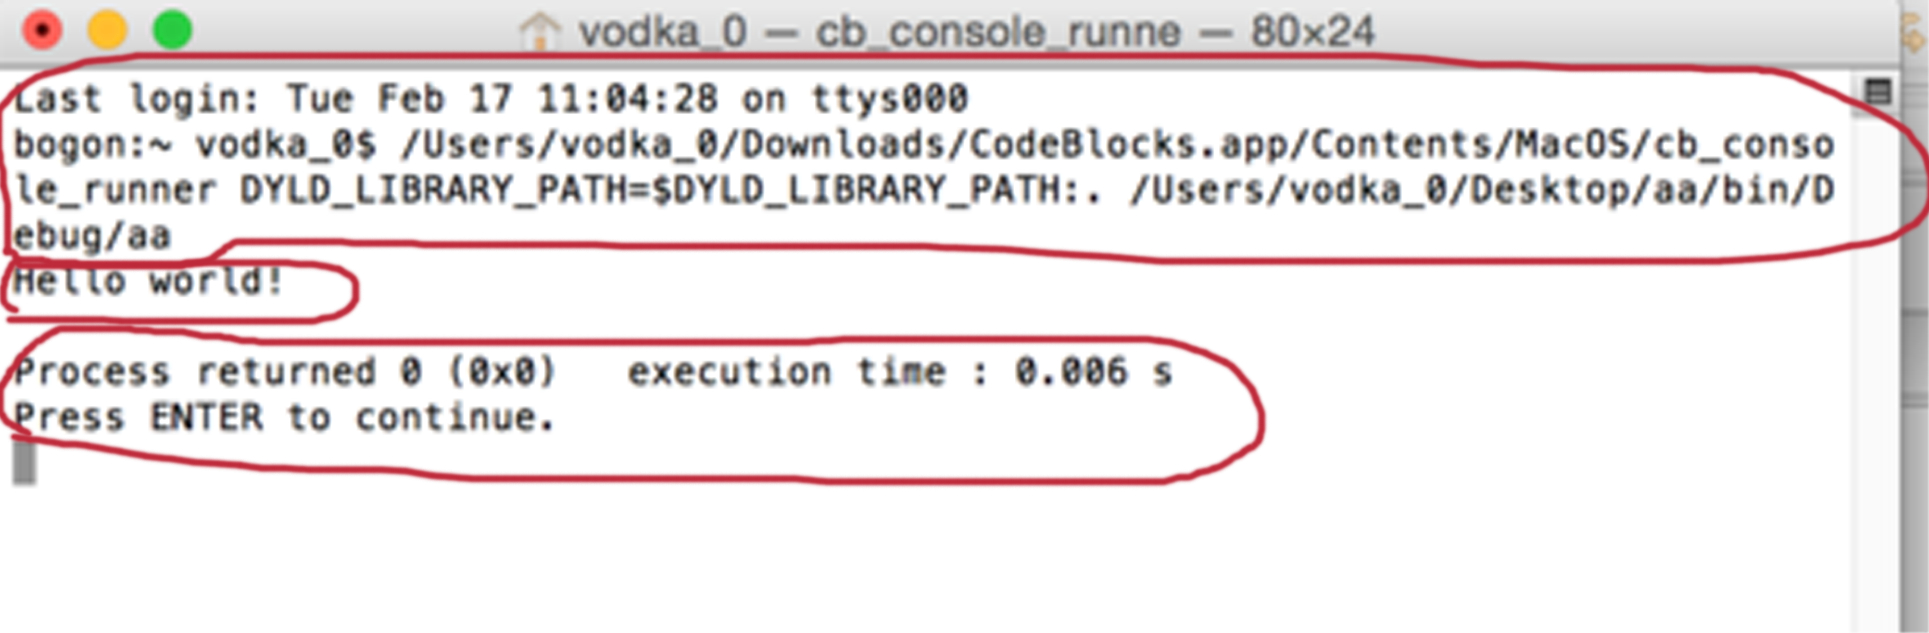This screenshot has height=633, width=1929.
Task: Click the "execution time : 0.006 s" text
Action: (x=899, y=372)
